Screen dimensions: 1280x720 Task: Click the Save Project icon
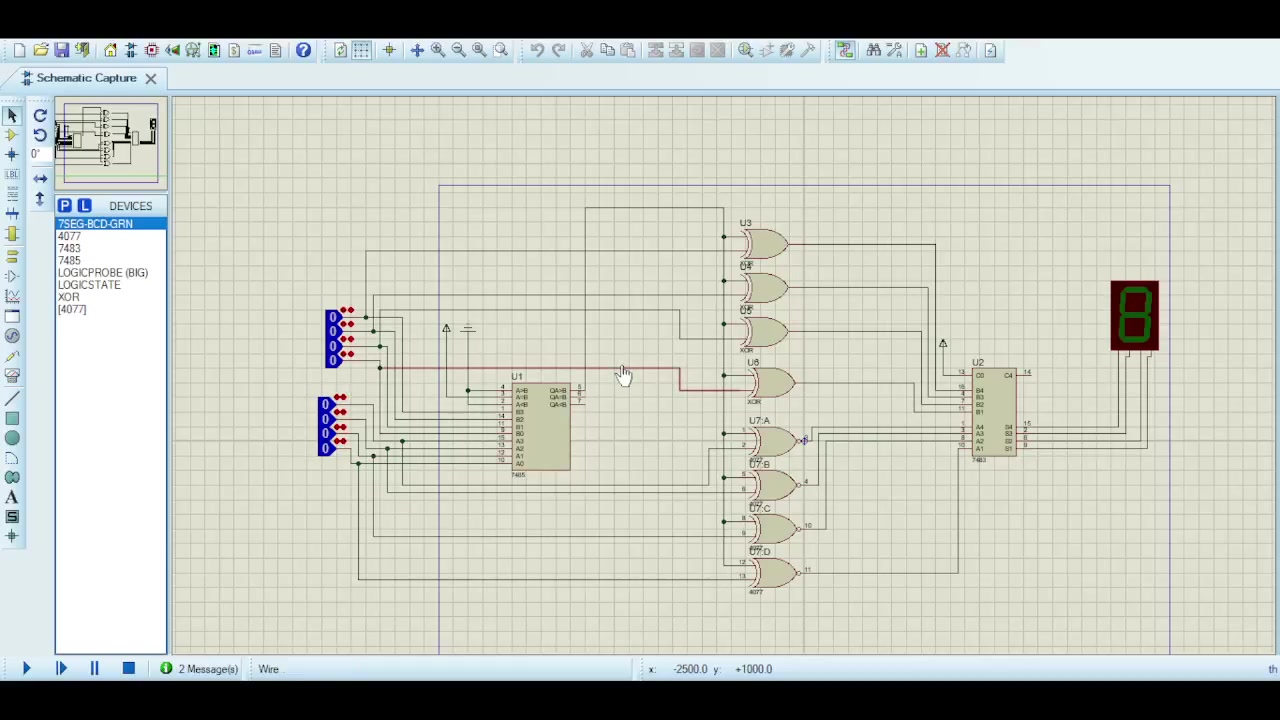[x=62, y=50]
